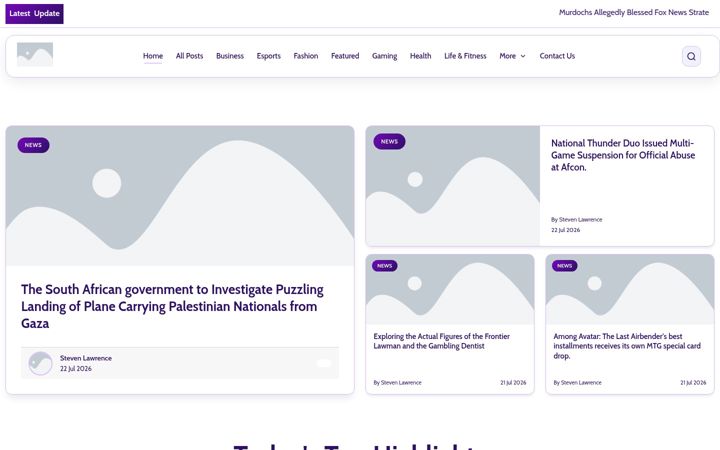720x450 pixels.
Task: Click By Steven Lawrence on Frontier Lawman card
Action: pos(397,382)
